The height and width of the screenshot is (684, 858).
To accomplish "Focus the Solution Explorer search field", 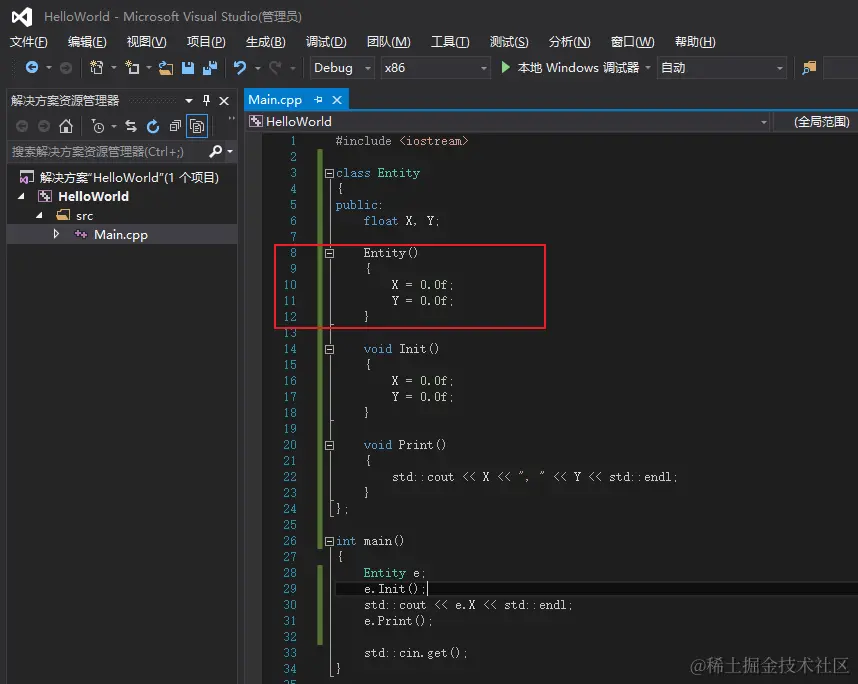I will [108, 152].
